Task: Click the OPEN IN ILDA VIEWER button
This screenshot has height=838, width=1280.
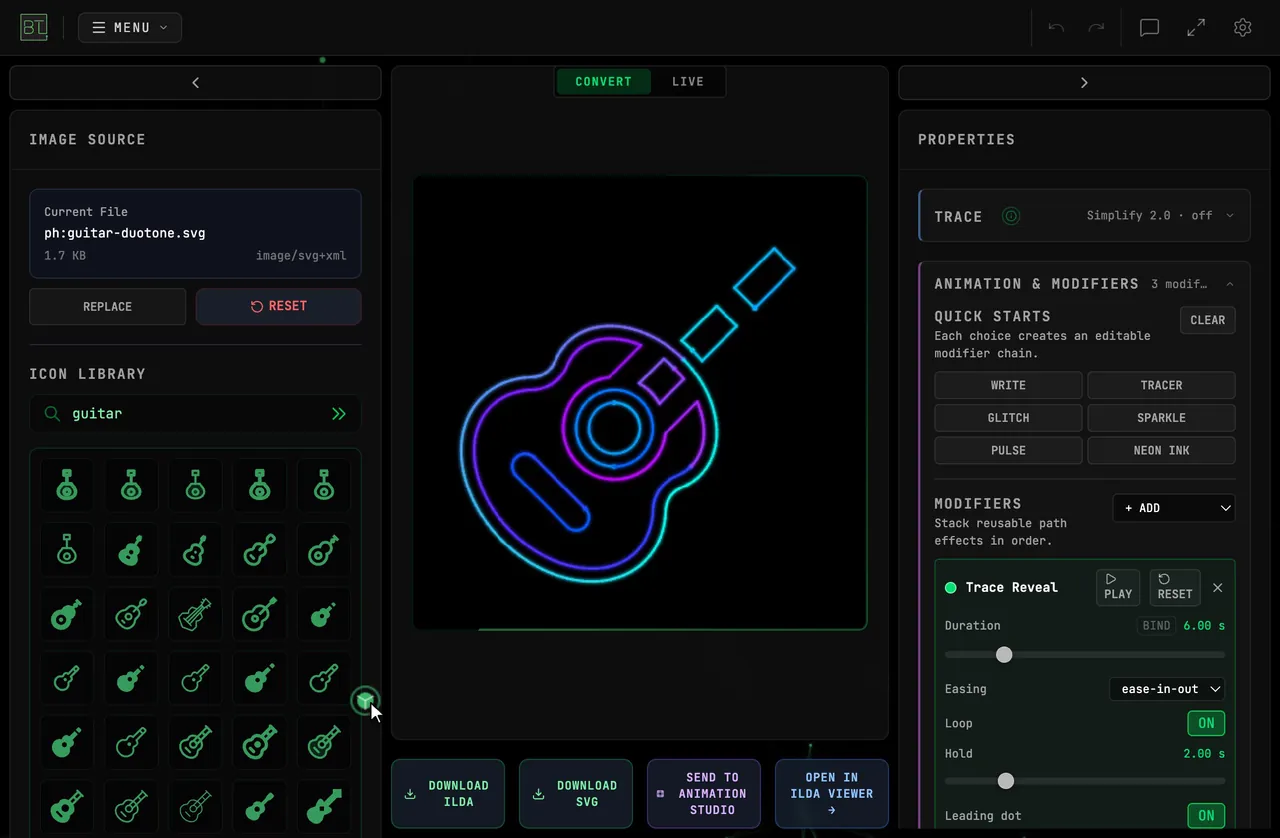Action: (832, 794)
